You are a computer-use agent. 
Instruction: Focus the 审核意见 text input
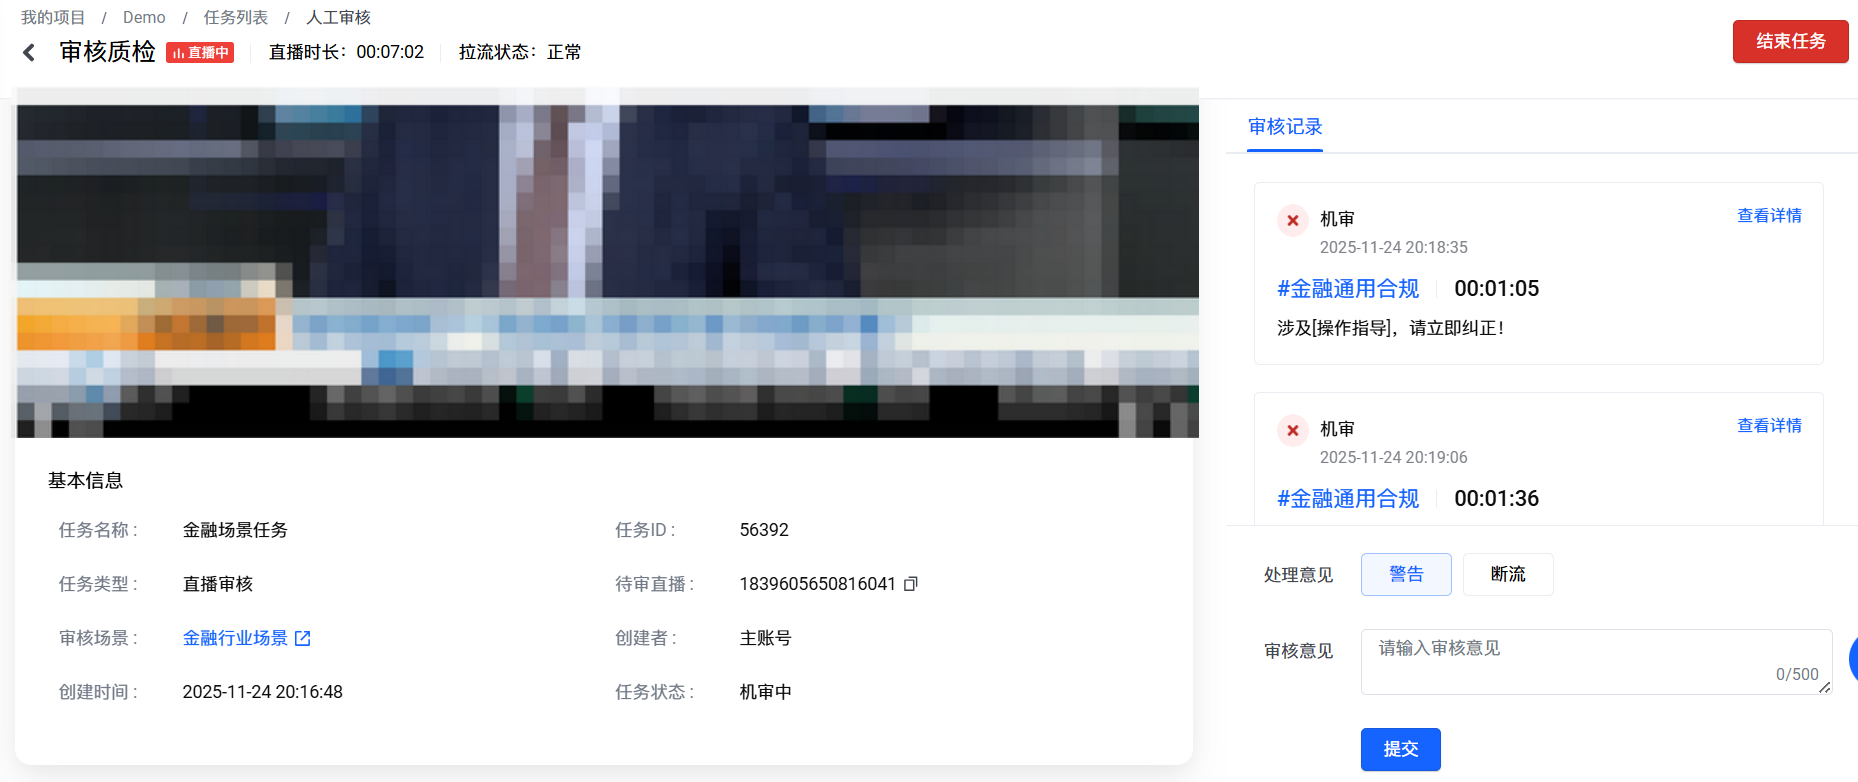(1596, 662)
